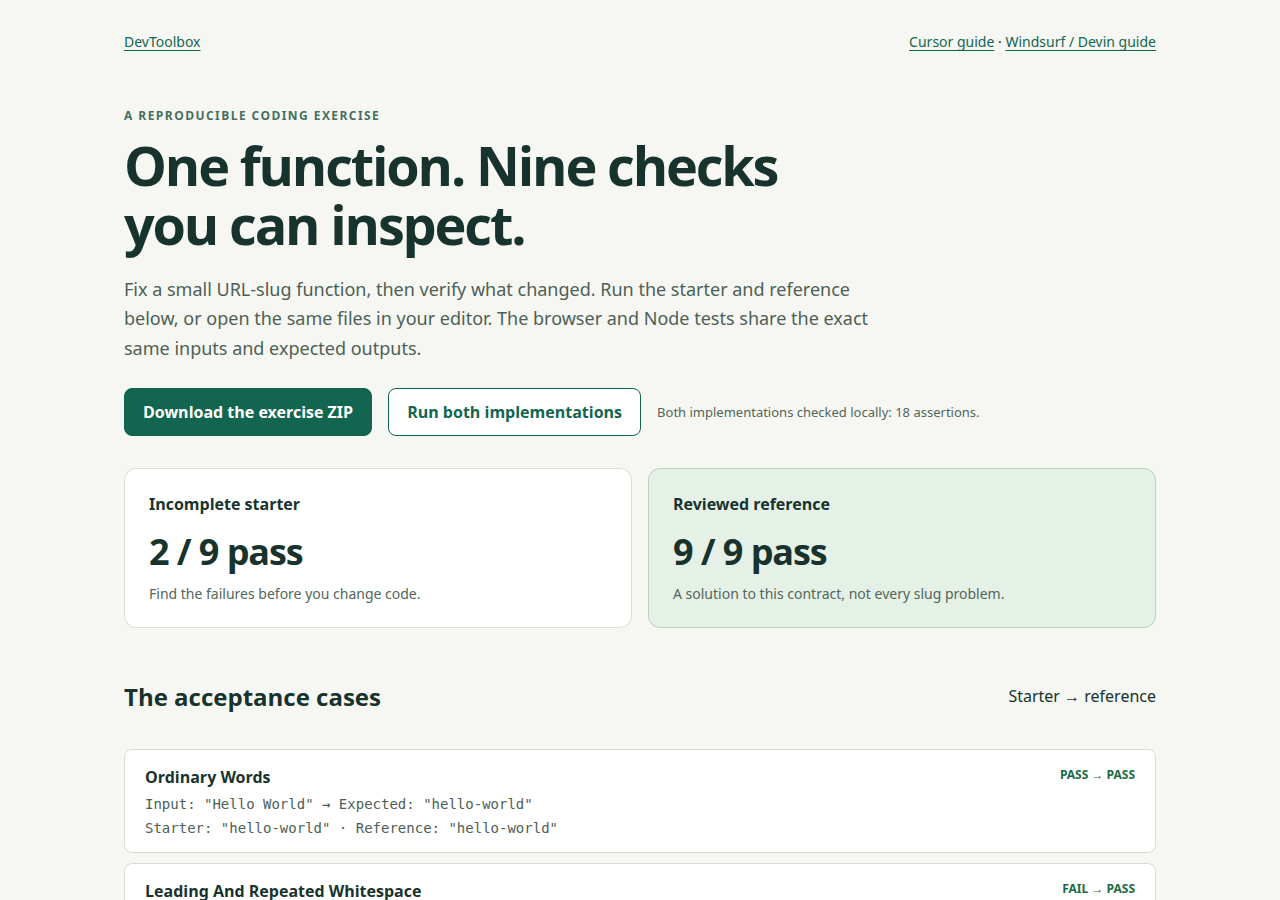Click 'A solution to this contract' note
1280x900 pixels.
pos(839,594)
